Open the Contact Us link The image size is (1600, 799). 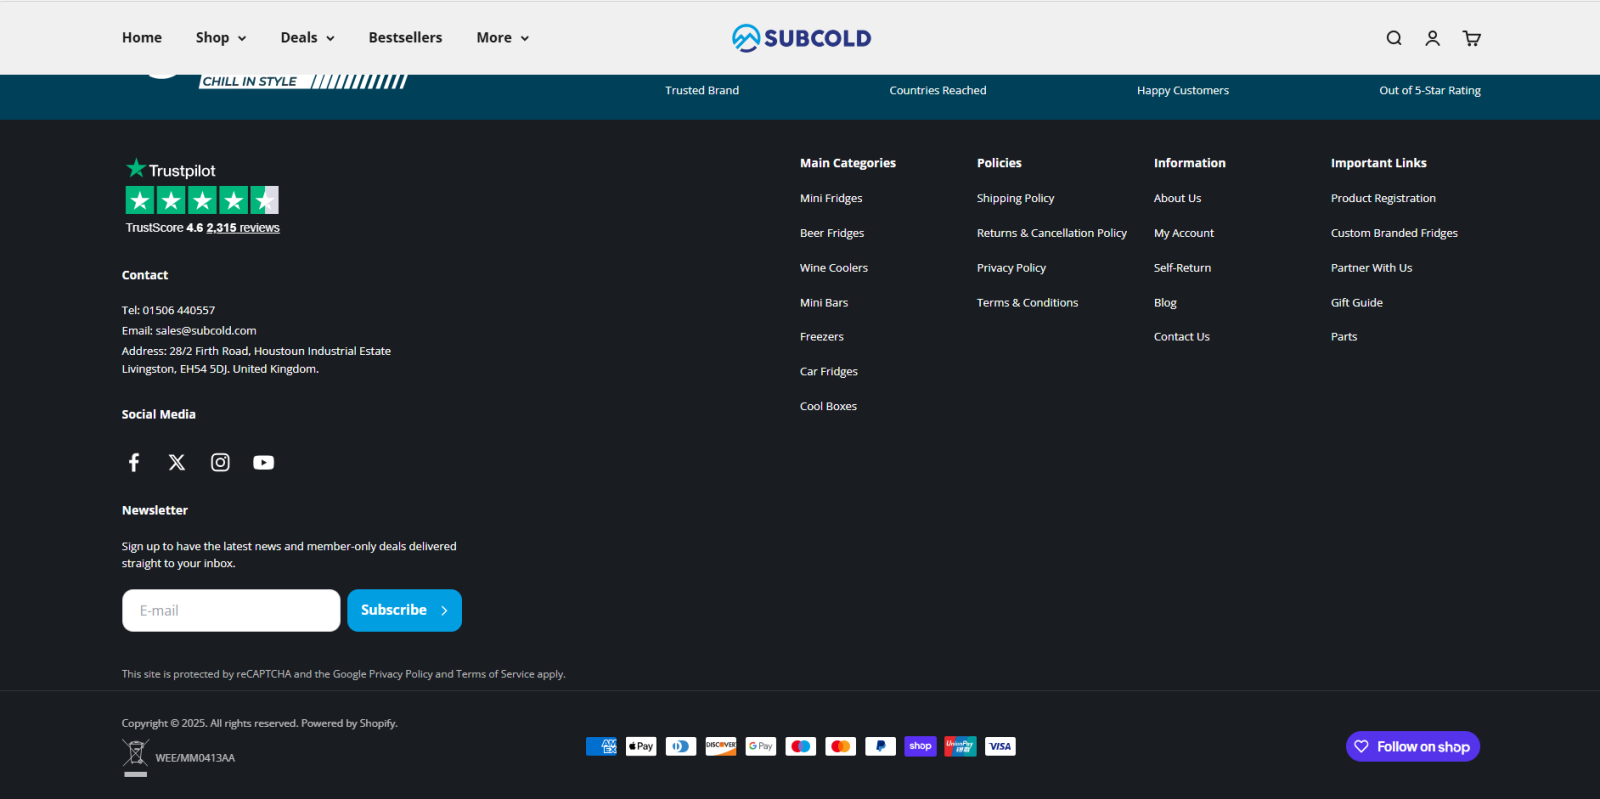(1181, 337)
